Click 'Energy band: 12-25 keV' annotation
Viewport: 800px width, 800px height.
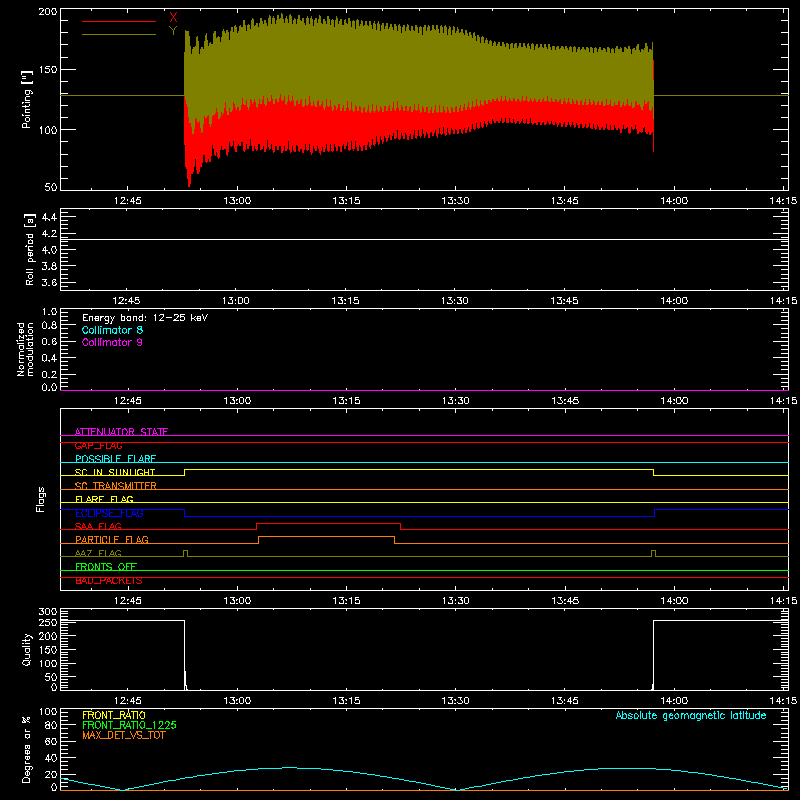click(x=145, y=318)
